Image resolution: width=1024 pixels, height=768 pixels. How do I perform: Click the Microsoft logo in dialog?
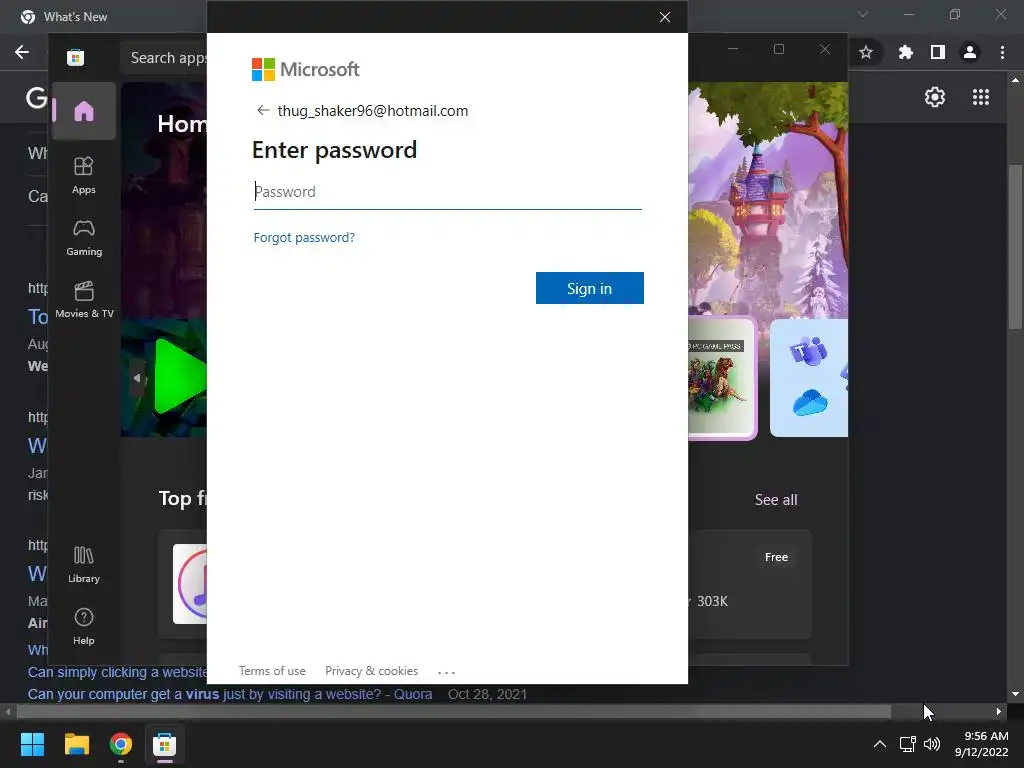pos(306,69)
